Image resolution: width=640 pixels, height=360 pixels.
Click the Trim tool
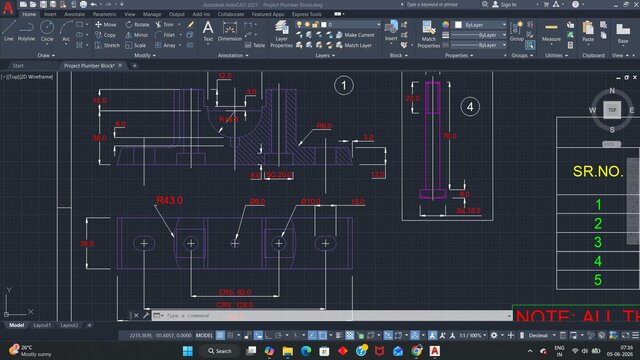point(164,24)
